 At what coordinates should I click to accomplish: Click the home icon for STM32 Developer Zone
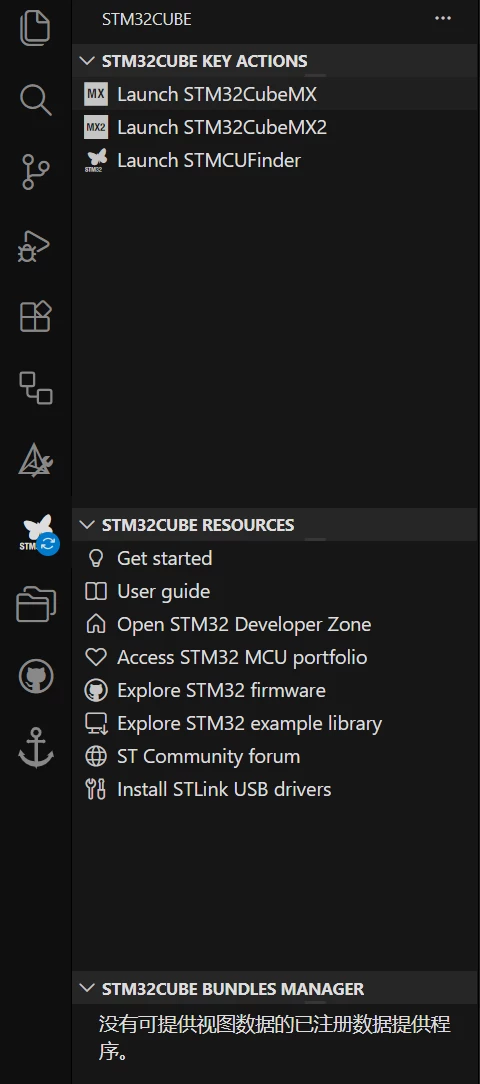point(95,624)
